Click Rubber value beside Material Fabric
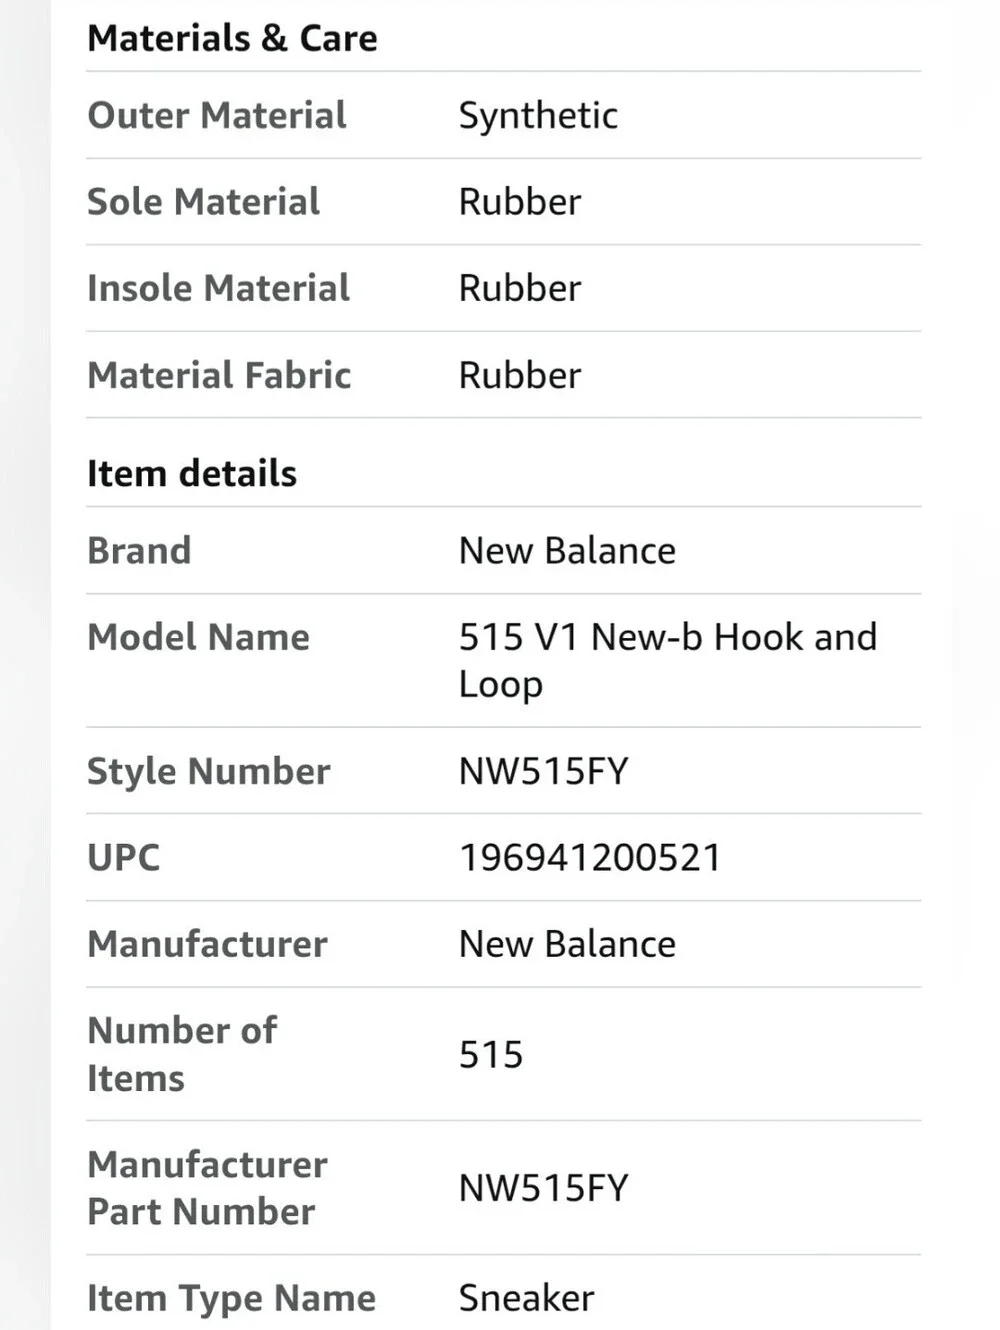Image resolution: width=1000 pixels, height=1330 pixels. [520, 375]
